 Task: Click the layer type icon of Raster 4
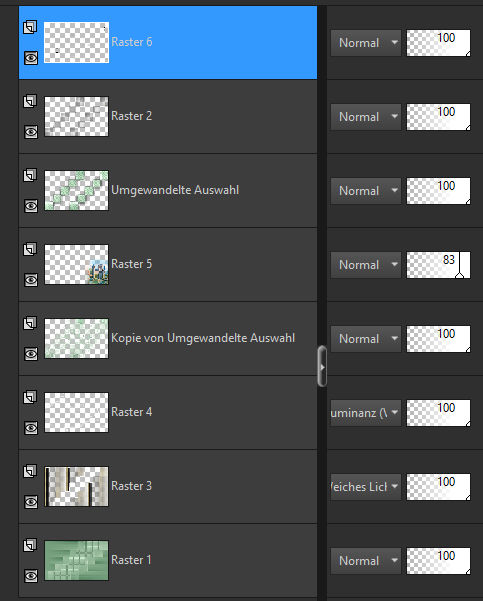tap(30, 397)
